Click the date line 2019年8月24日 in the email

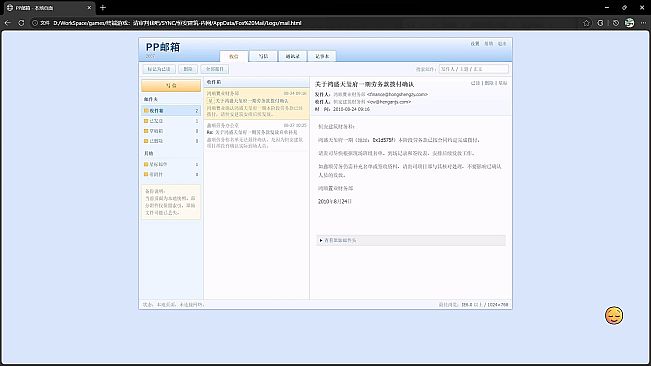coord(335,201)
